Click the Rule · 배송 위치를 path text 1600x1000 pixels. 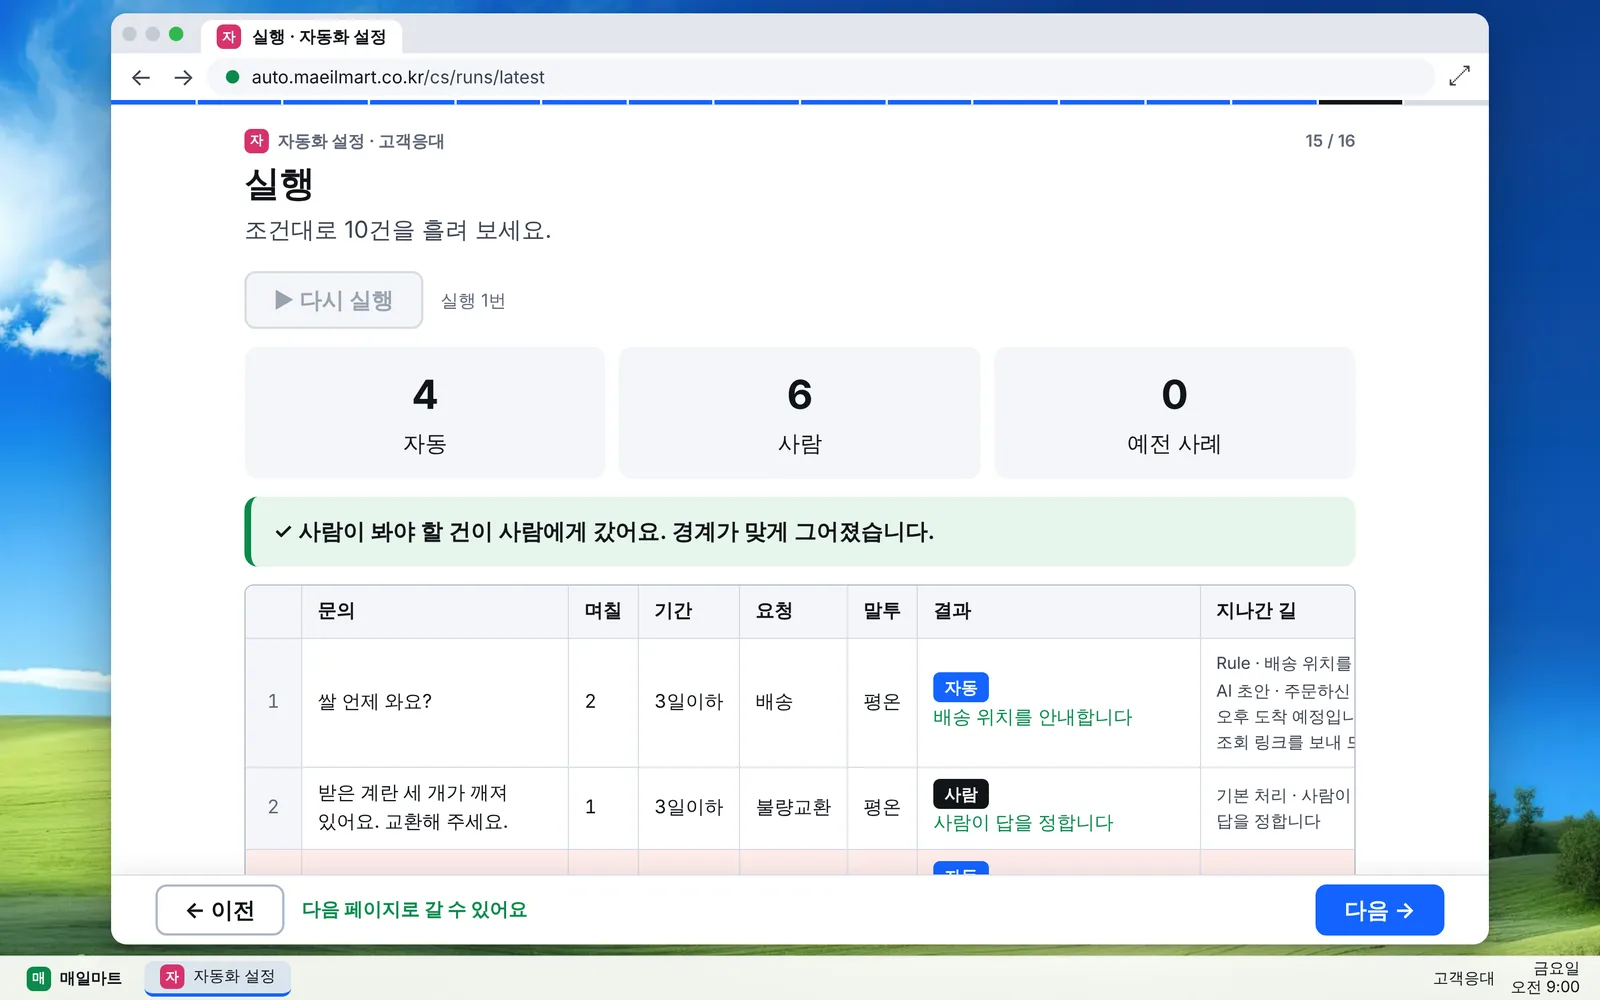(x=1284, y=663)
